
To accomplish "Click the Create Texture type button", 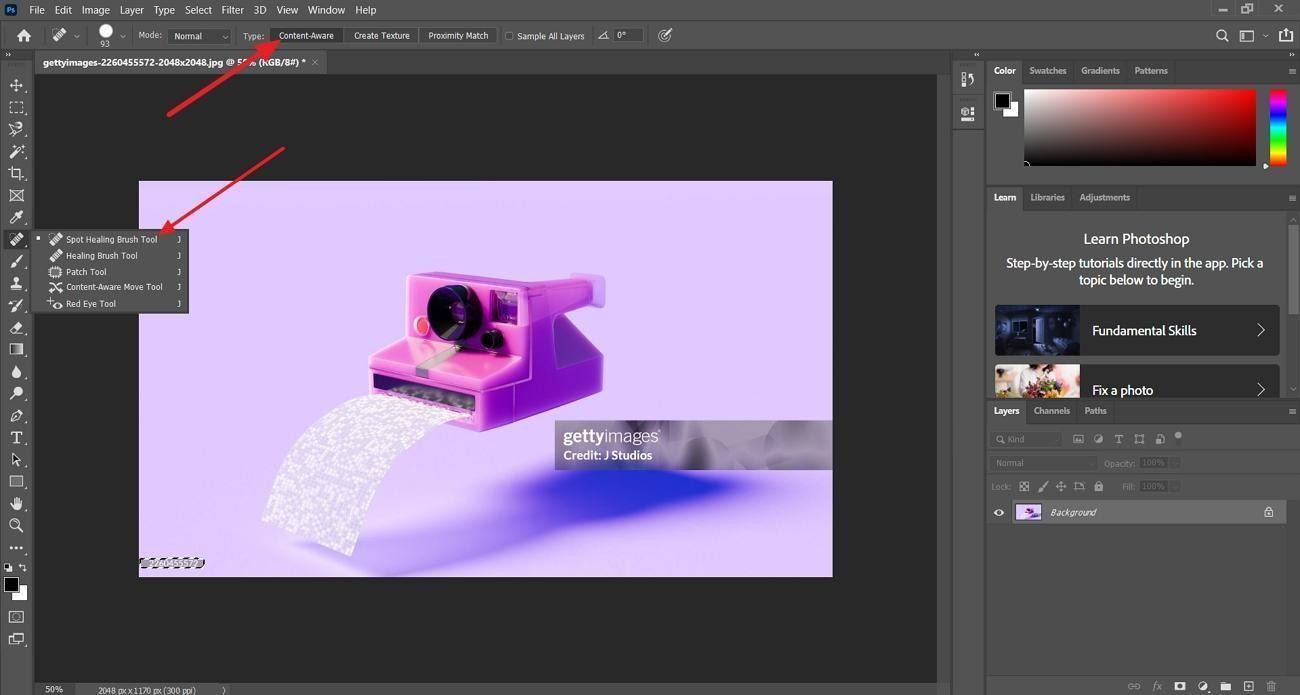I will [381, 36].
